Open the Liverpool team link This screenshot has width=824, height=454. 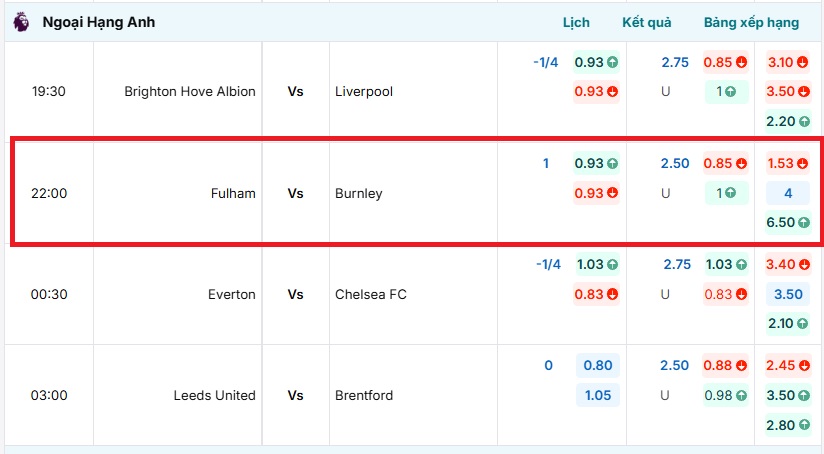[x=364, y=91]
